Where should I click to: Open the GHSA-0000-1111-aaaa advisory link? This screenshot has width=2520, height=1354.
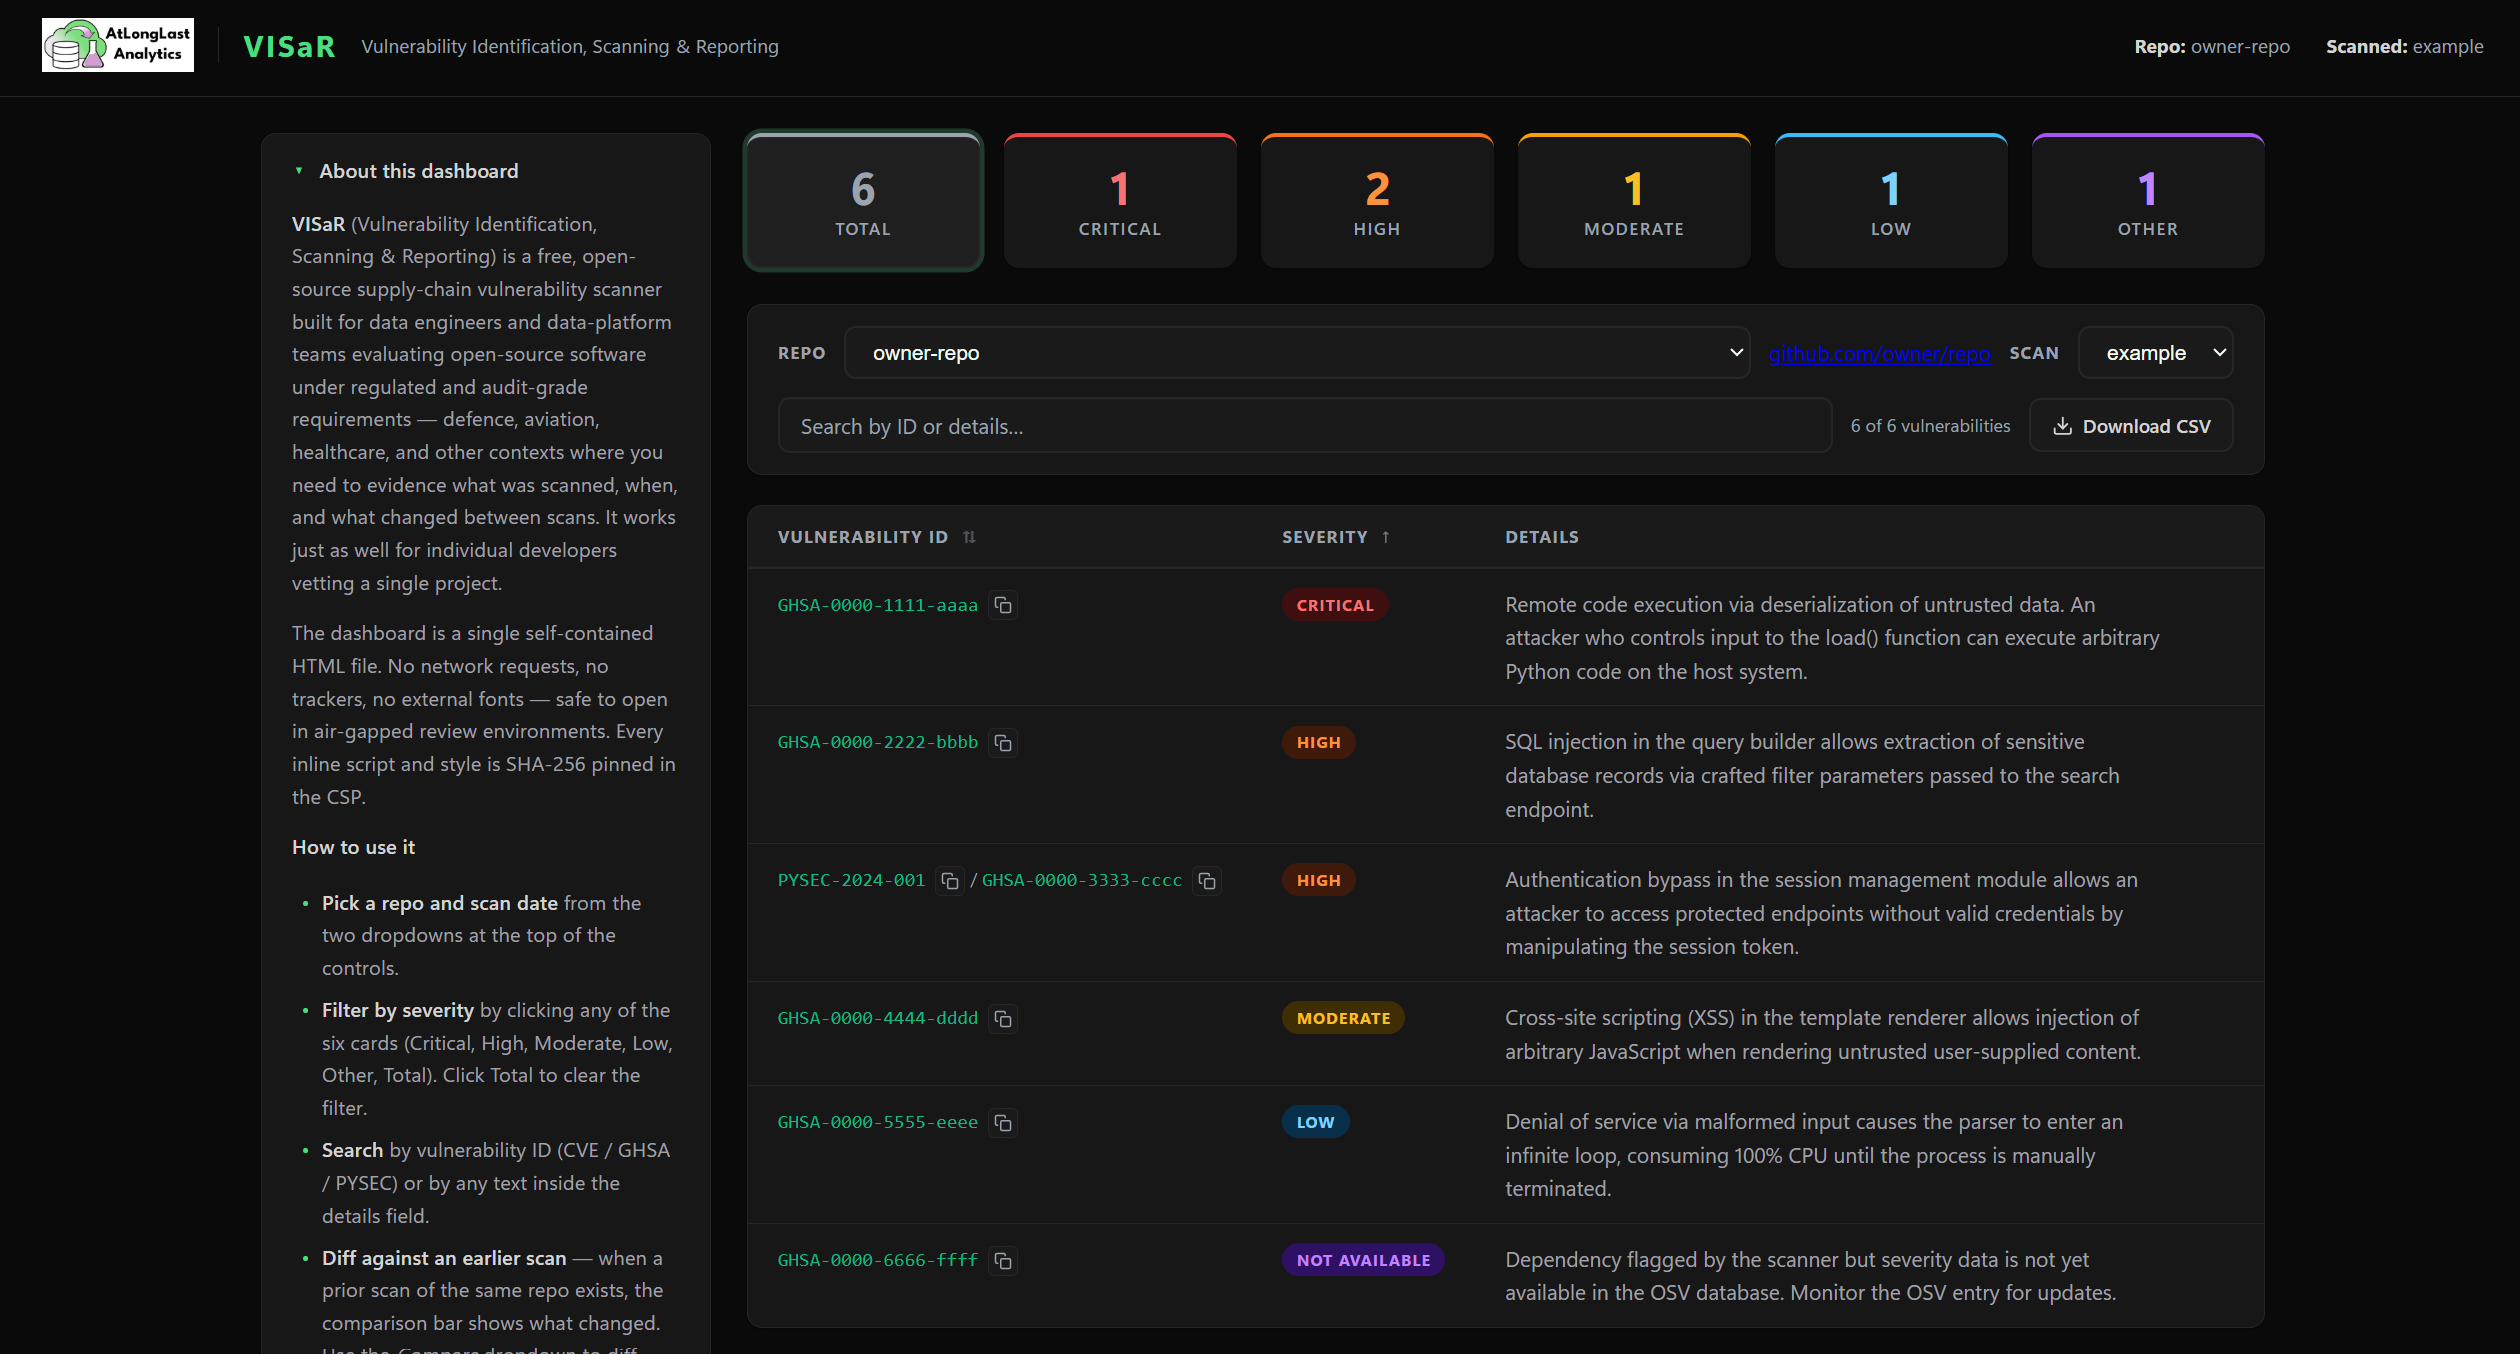coord(878,605)
